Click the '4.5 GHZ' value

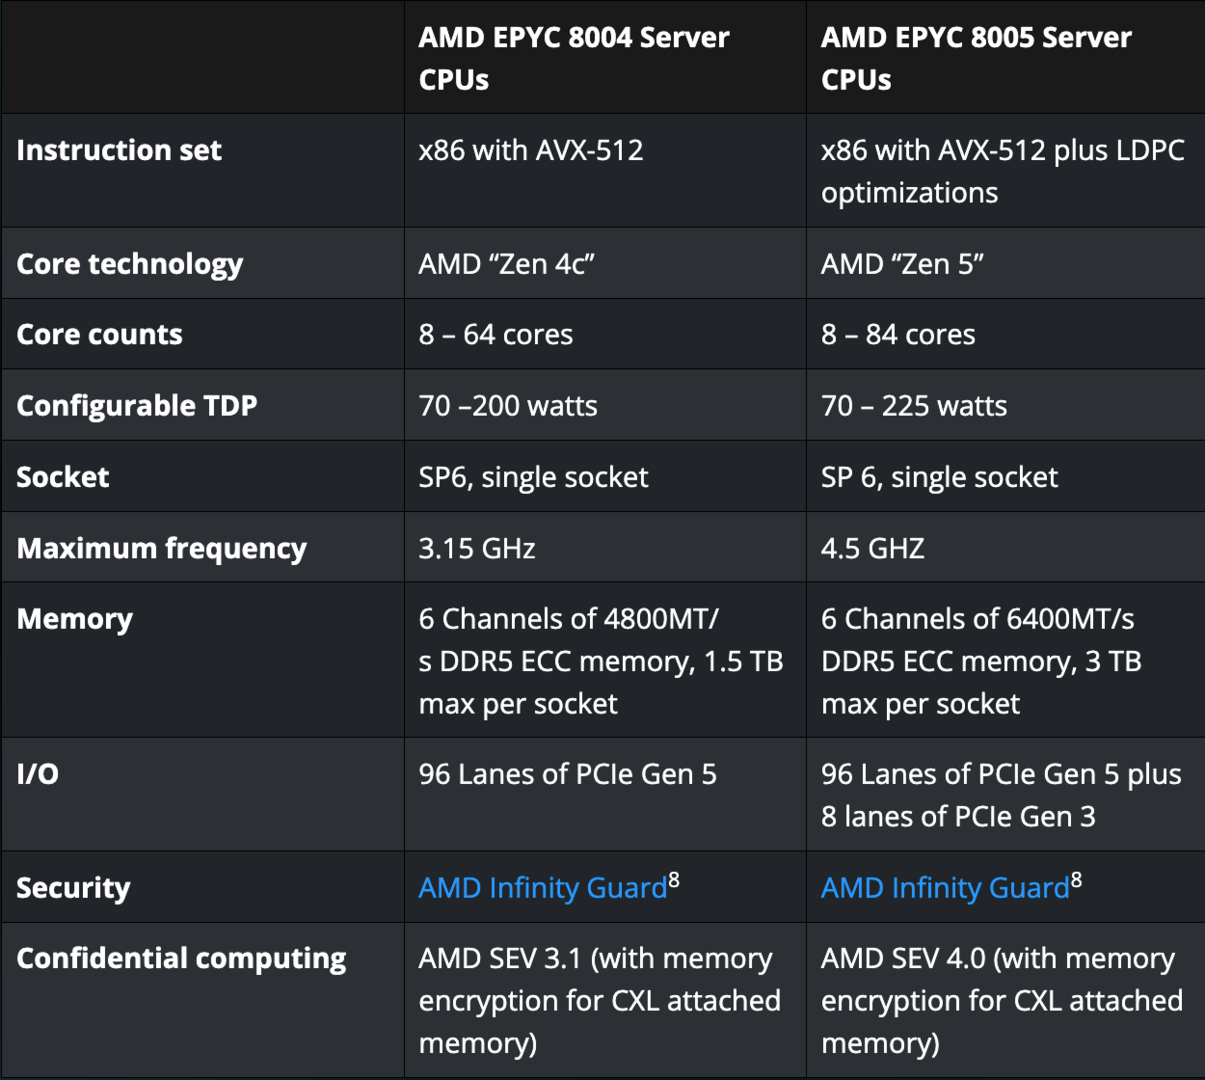[873, 548]
